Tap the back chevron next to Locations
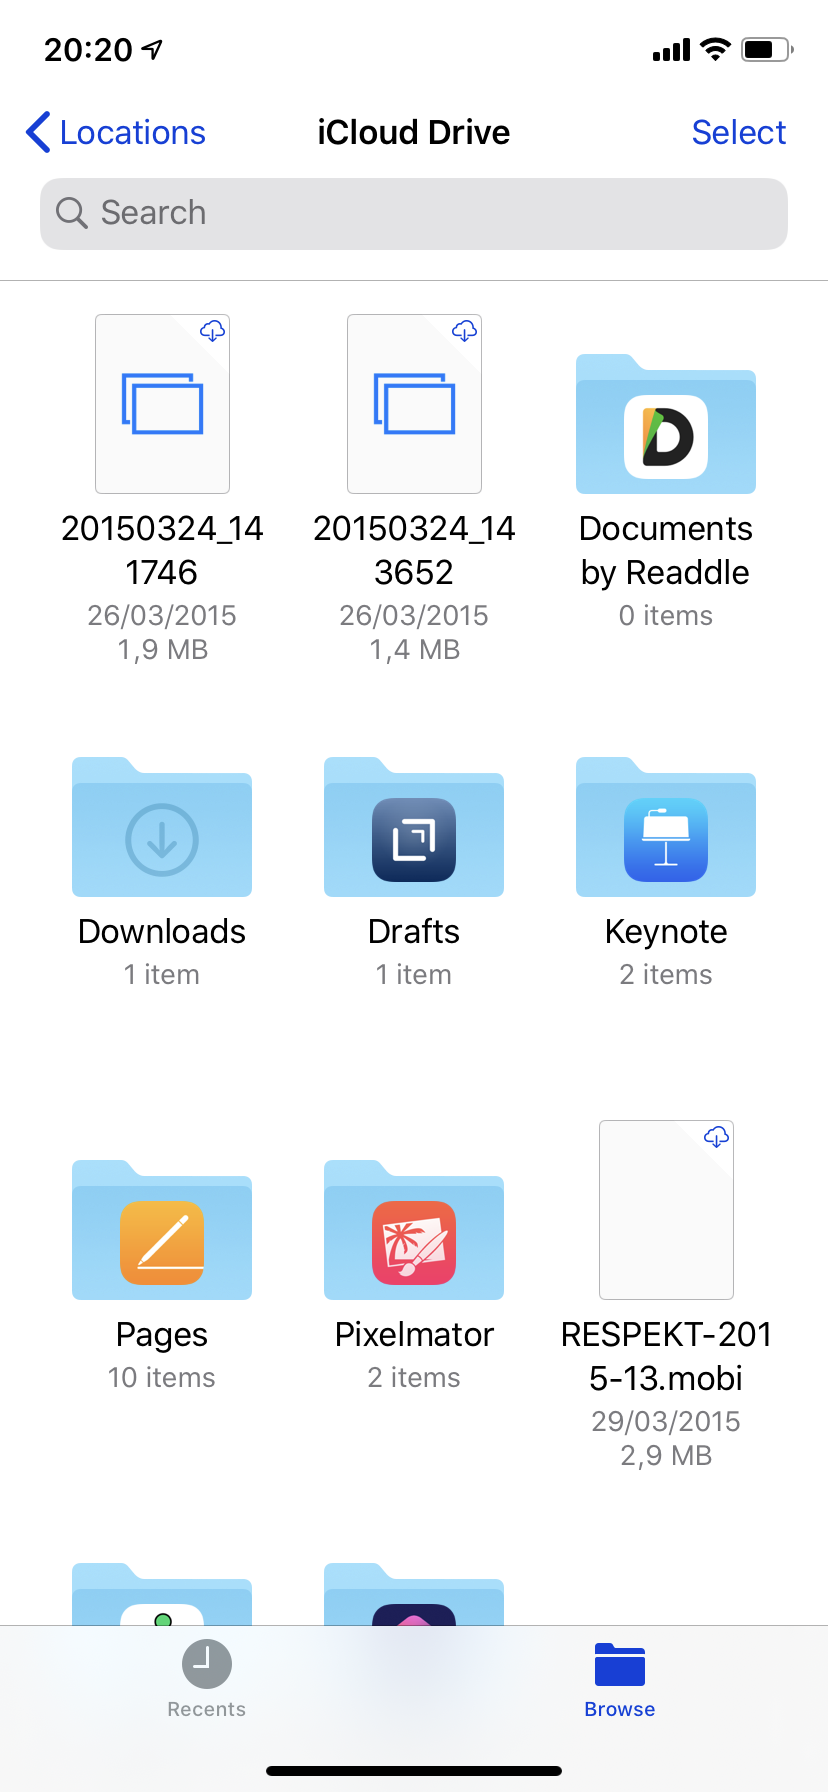 click(x=38, y=132)
